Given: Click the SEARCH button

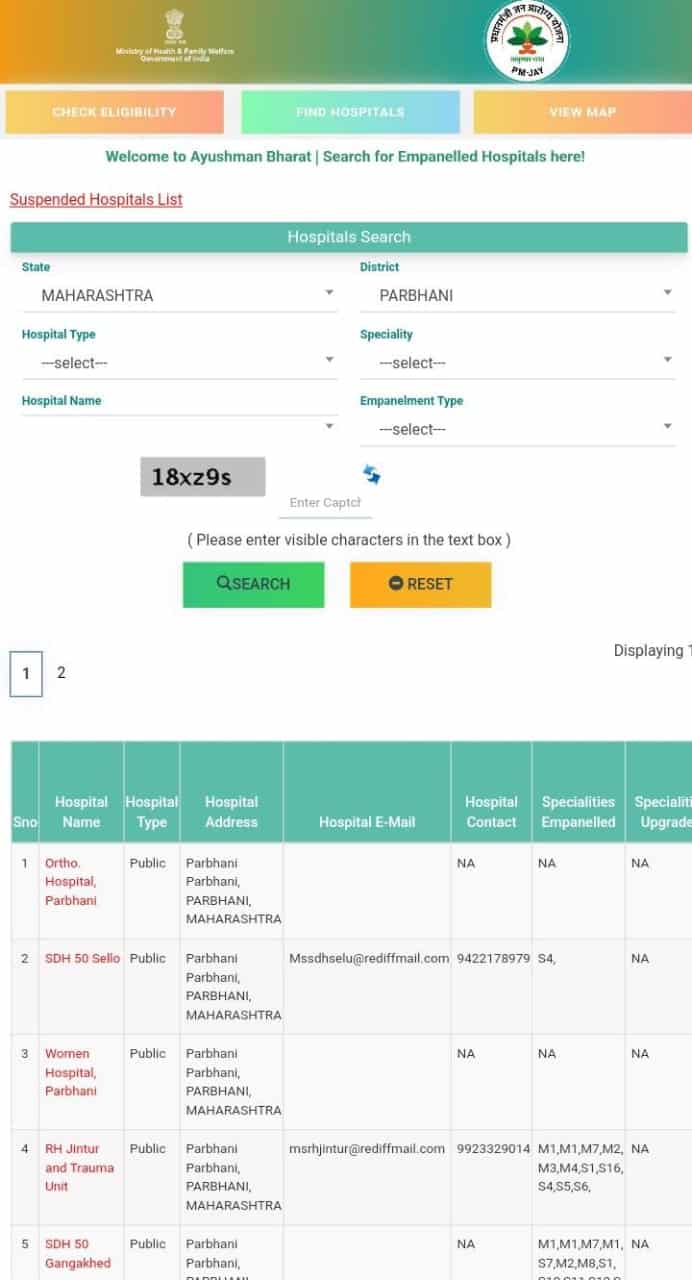Looking at the screenshot, I should click(x=253, y=584).
